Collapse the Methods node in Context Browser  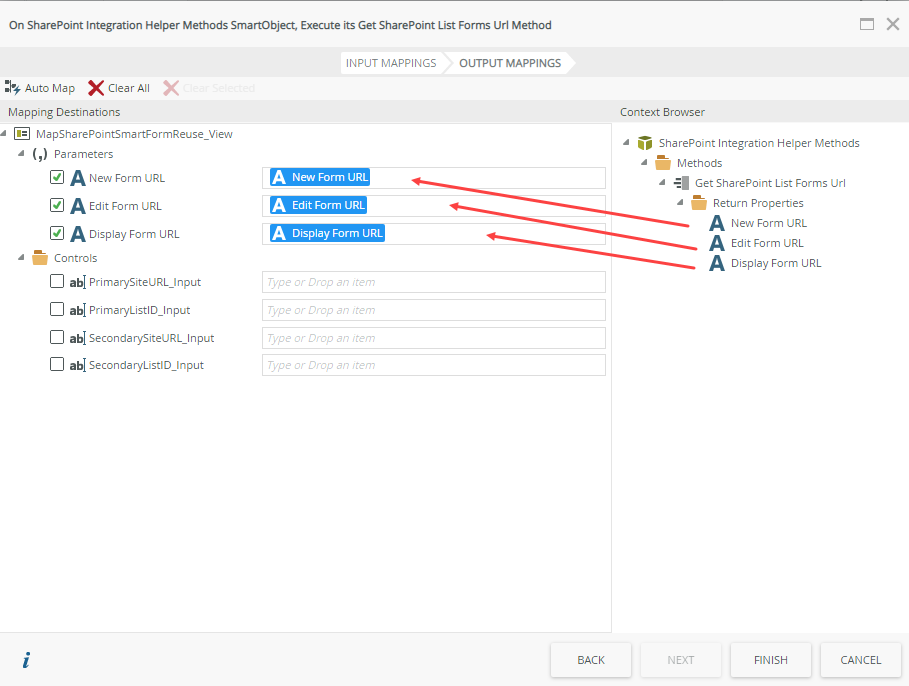point(645,163)
